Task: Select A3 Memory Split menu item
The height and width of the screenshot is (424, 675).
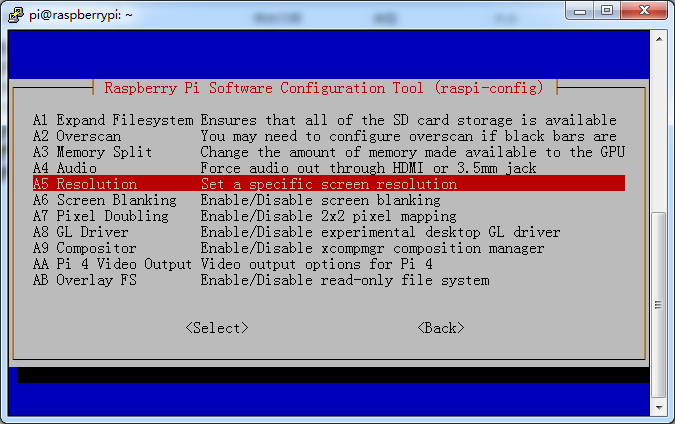Action: (329, 152)
